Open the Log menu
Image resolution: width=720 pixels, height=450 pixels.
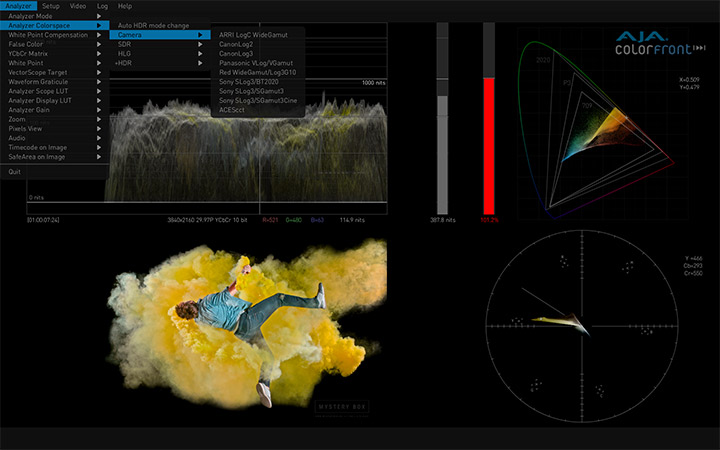click(102, 6)
